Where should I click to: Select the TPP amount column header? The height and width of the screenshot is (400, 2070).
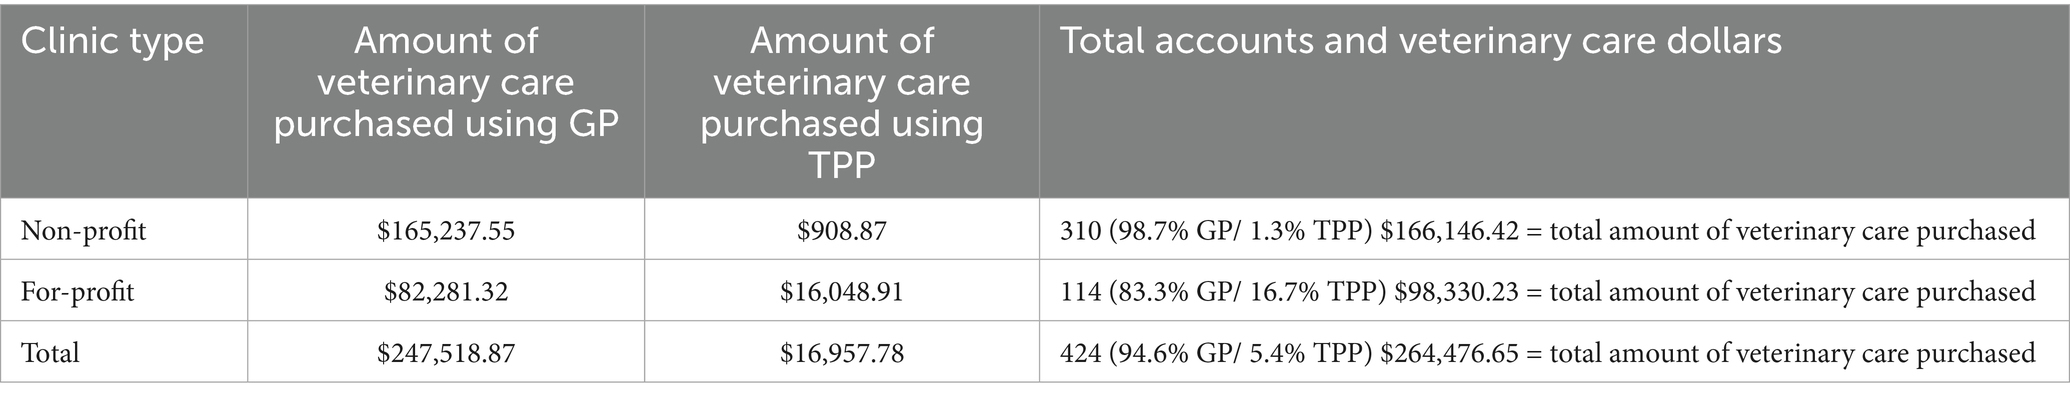(x=841, y=102)
